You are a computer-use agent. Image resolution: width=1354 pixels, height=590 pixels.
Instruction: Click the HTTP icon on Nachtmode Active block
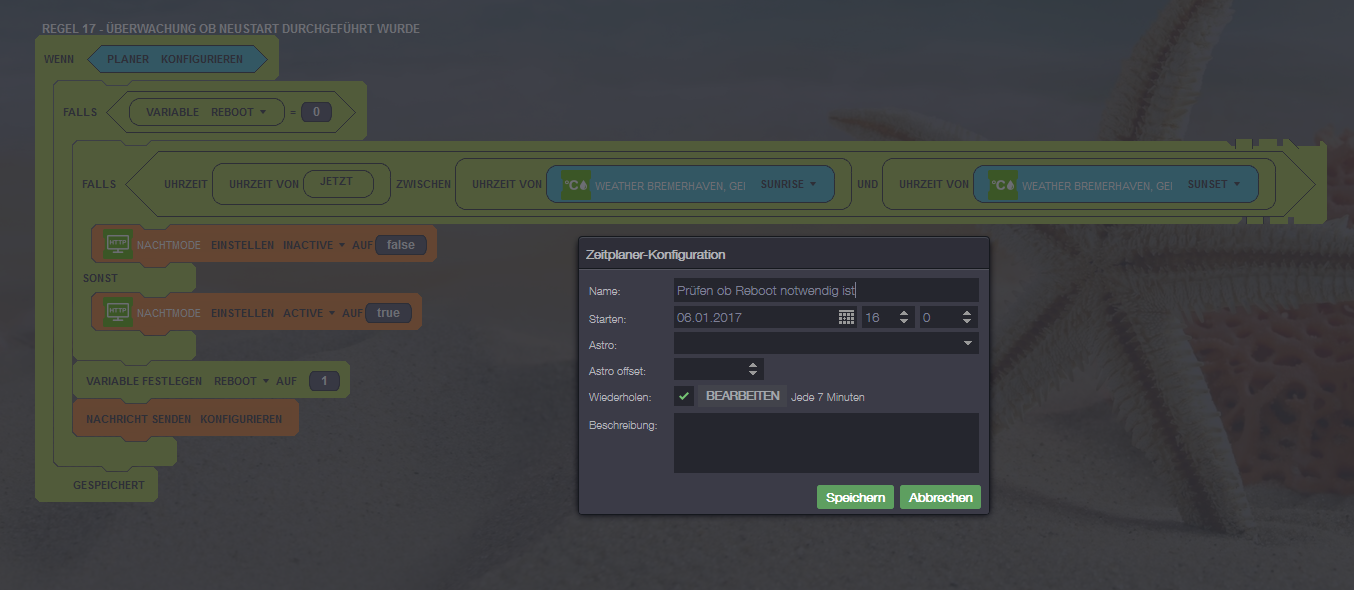(x=118, y=313)
